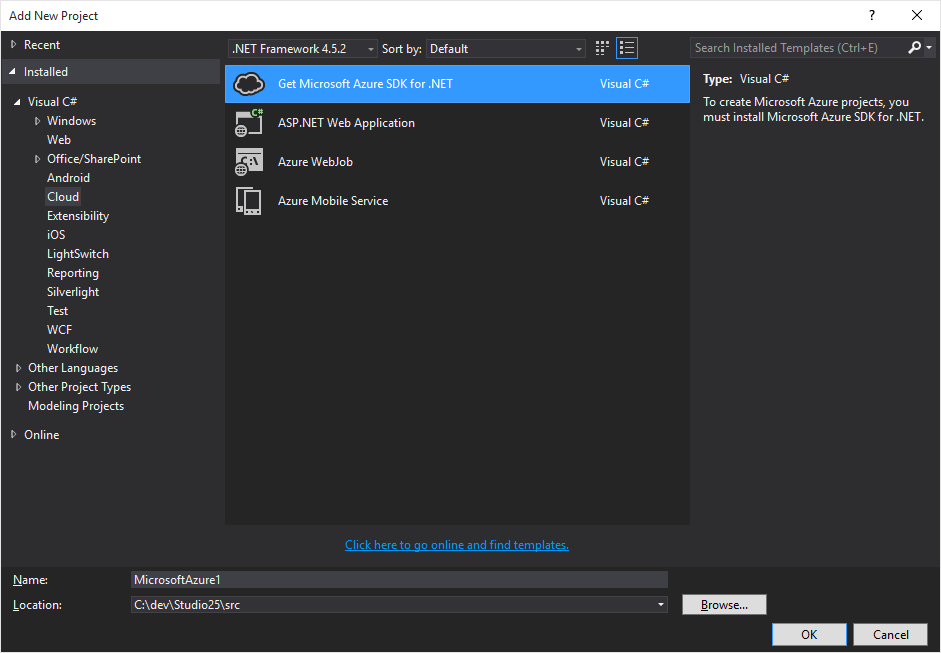Select the Test category
941x653 pixels.
(x=58, y=311)
